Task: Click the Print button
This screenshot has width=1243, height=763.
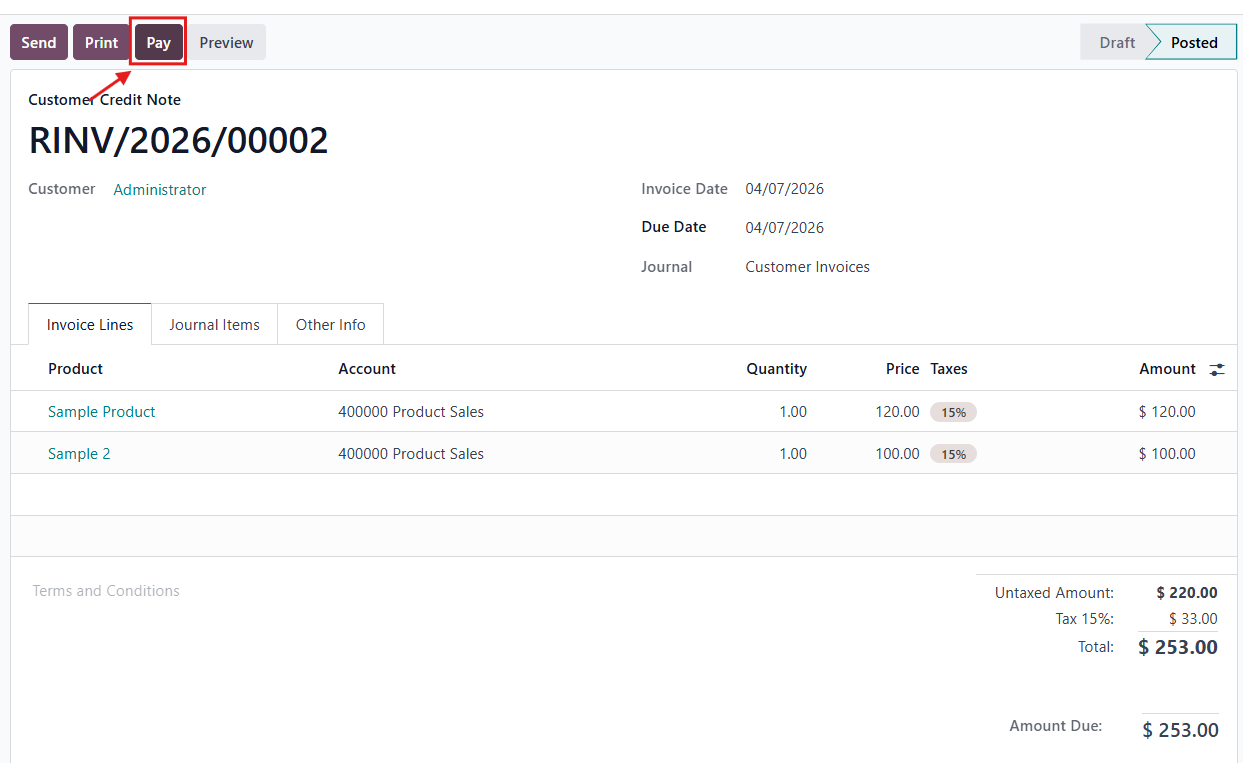Action: point(101,43)
